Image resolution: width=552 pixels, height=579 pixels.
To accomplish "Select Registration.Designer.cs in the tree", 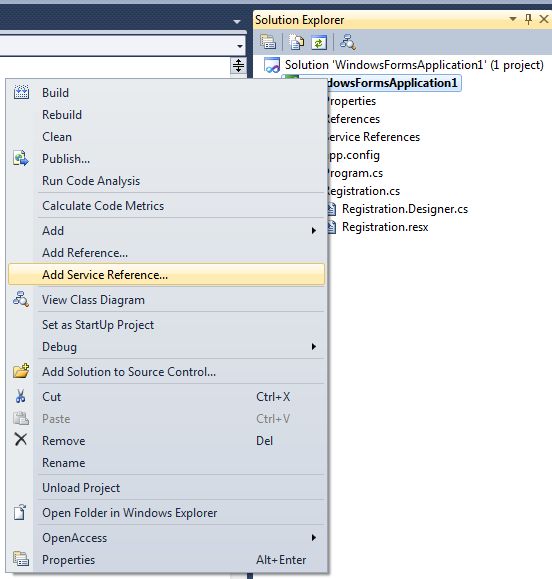I will pyautogui.click(x=405, y=209).
